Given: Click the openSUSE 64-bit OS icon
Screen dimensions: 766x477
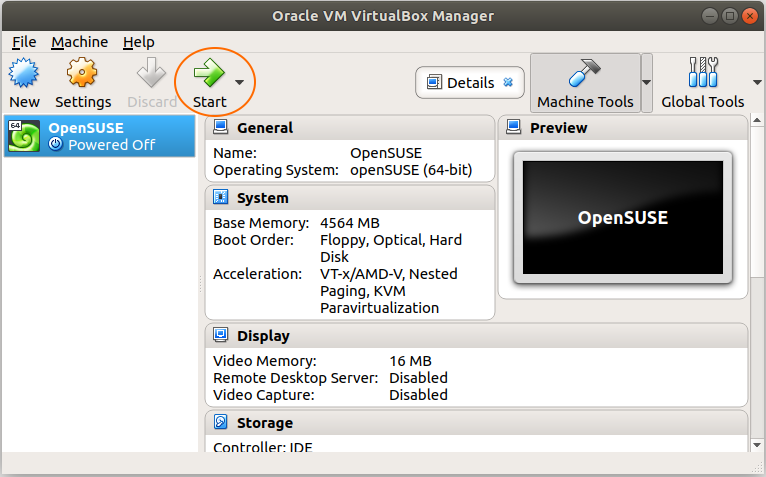Looking at the screenshot, I should click(x=24, y=136).
